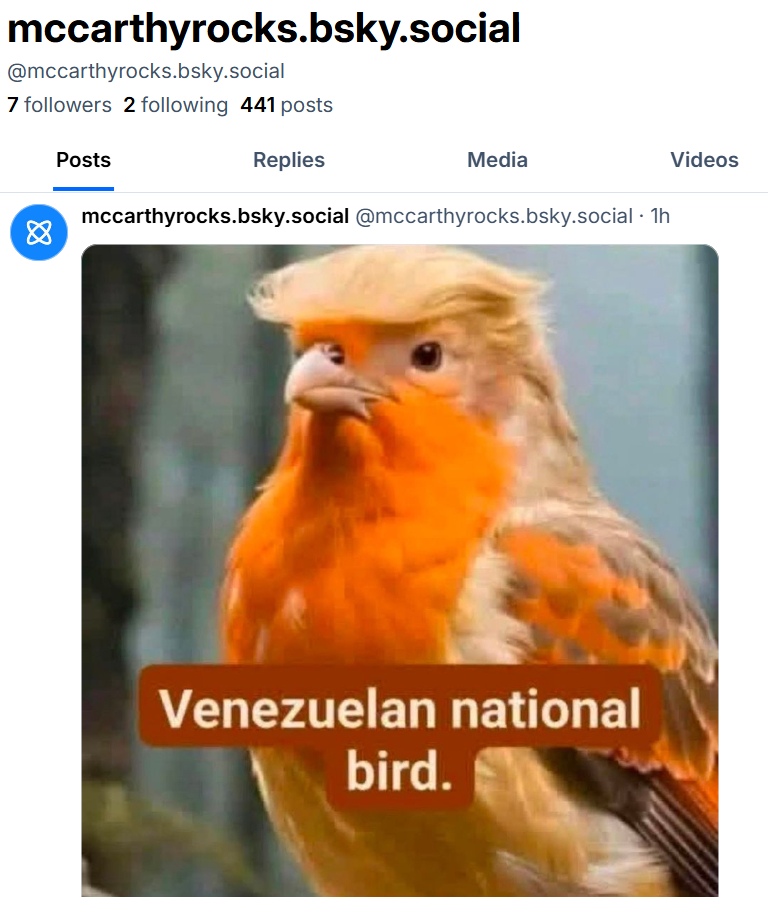This screenshot has width=768, height=897.
Task: Click the grey @mccarthyrocks handle in the post header
Action: (x=494, y=216)
